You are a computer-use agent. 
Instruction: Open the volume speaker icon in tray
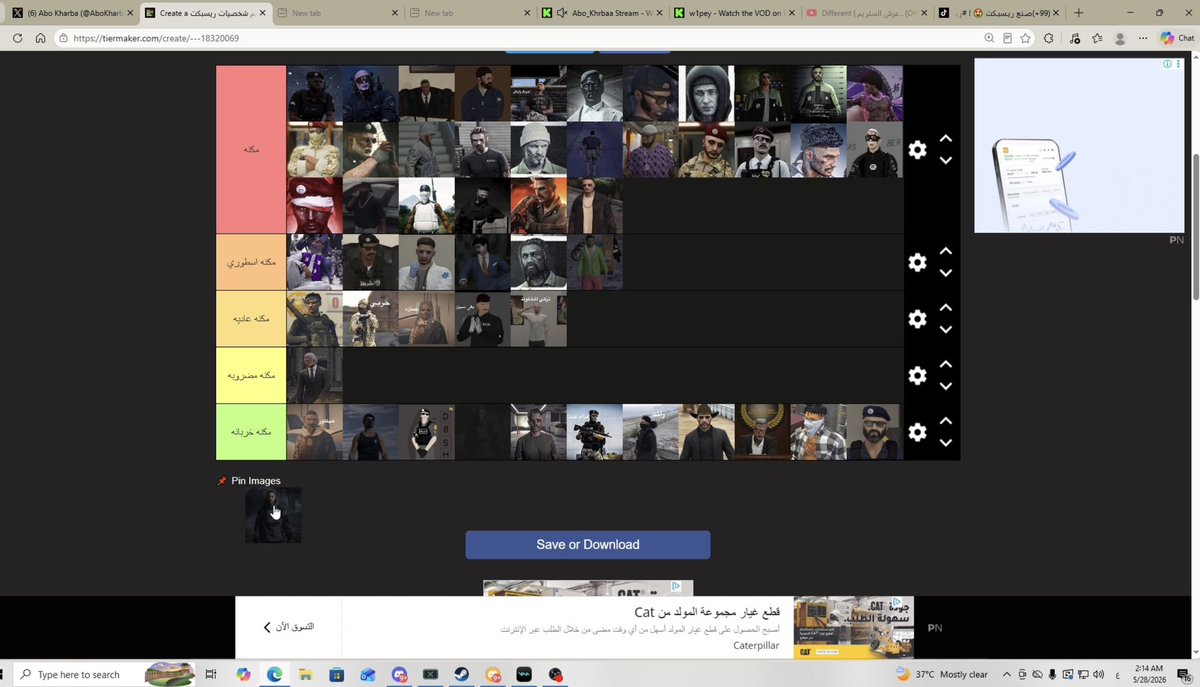click(1098, 675)
